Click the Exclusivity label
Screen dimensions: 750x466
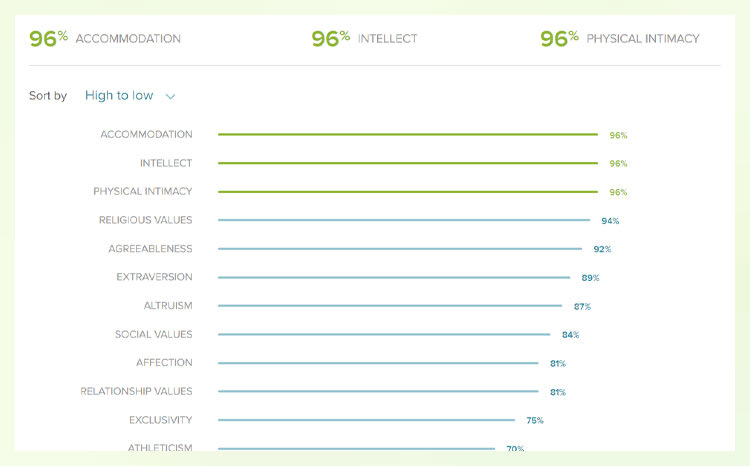[161, 420]
